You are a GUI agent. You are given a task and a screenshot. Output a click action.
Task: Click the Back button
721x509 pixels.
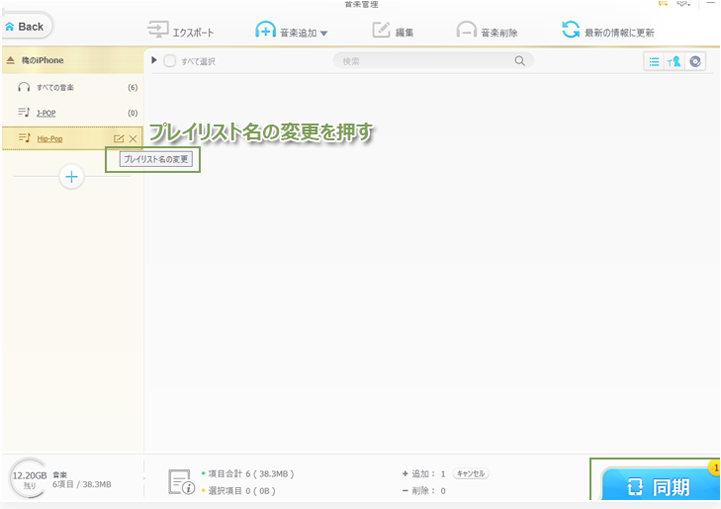pyautogui.click(x=26, y=26)
